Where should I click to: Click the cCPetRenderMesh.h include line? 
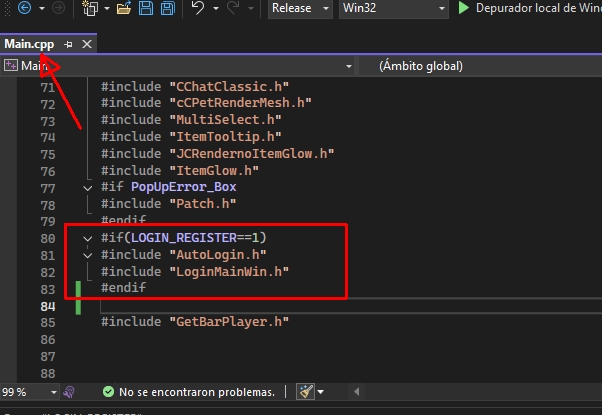[x=206, y=103]
